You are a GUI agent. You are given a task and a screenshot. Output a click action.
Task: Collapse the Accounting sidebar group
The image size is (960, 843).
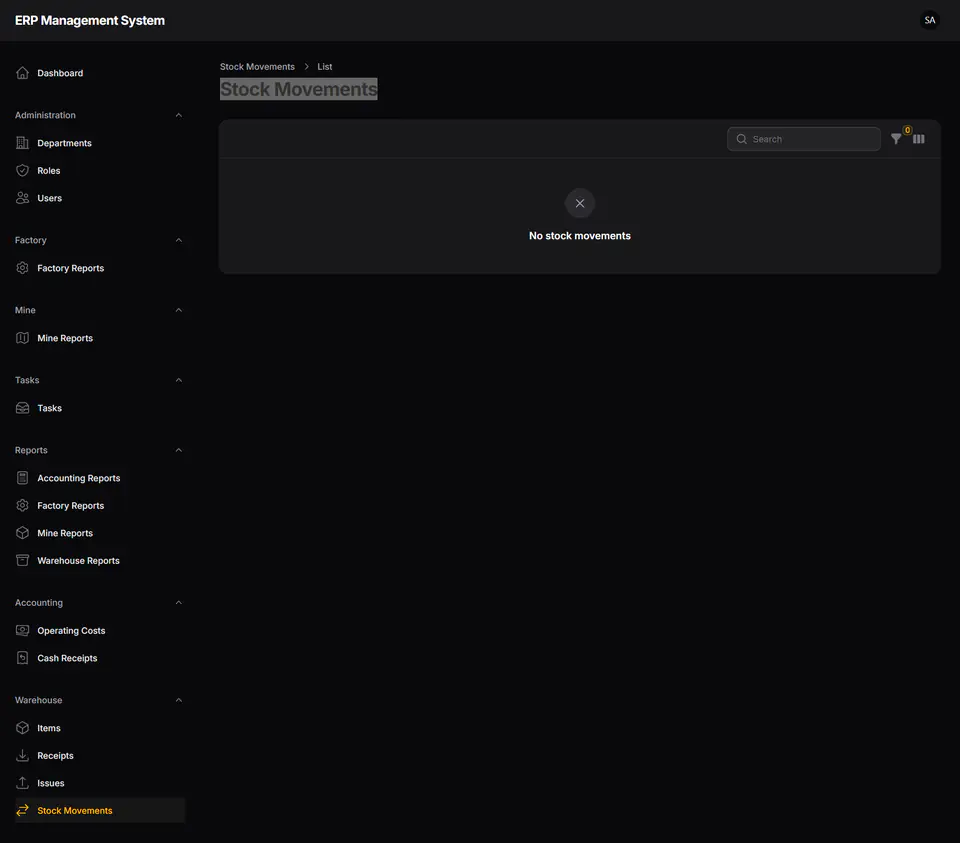179,602
